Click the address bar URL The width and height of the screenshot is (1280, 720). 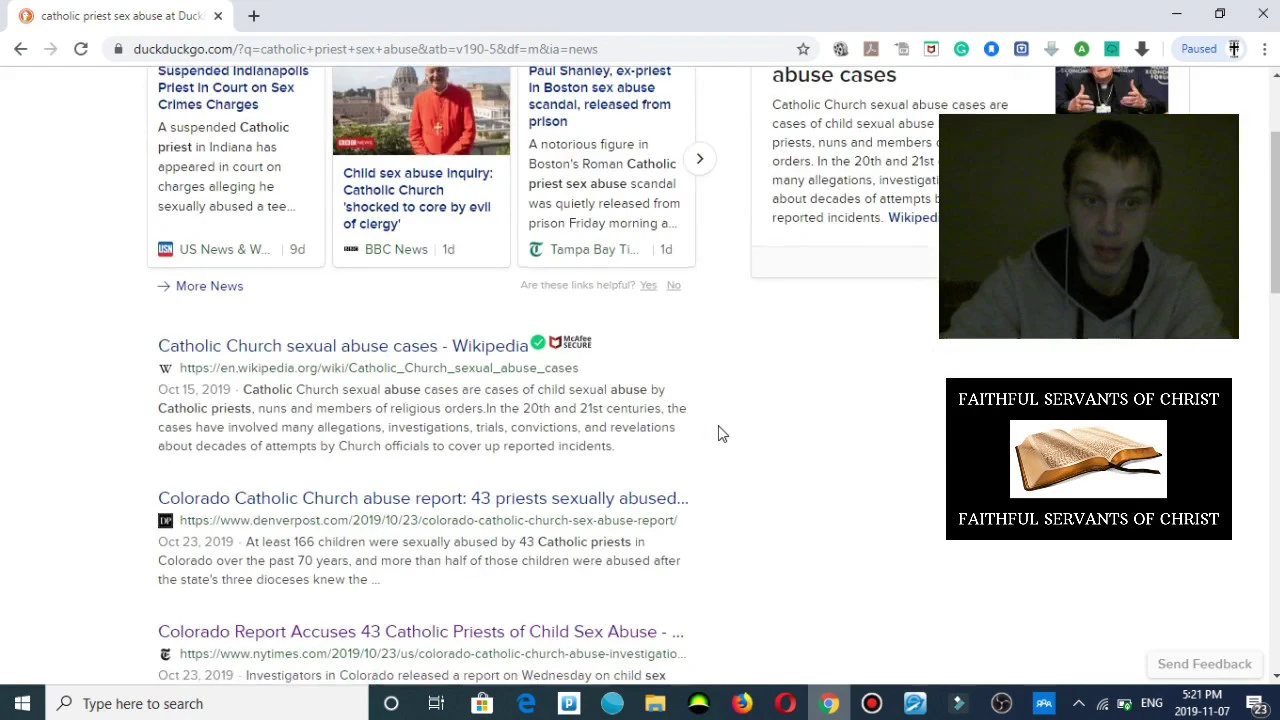pos(365,49)
